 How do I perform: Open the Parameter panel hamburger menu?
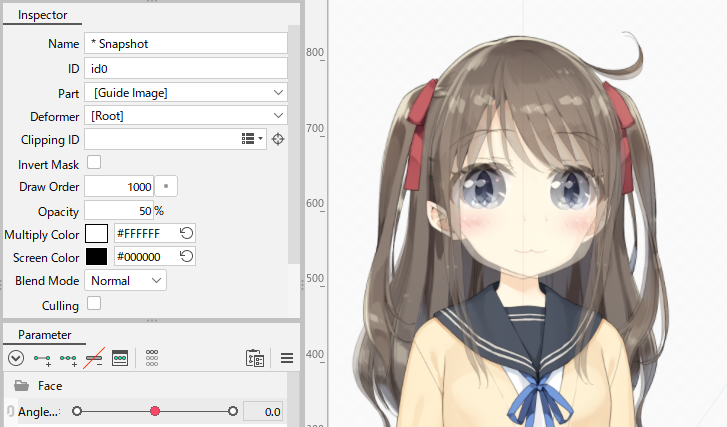pyautogui.click(x=287, y=358)
